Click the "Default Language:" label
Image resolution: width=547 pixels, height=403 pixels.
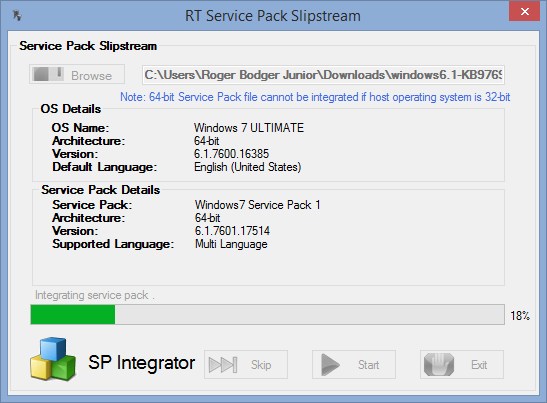point(105,167)
